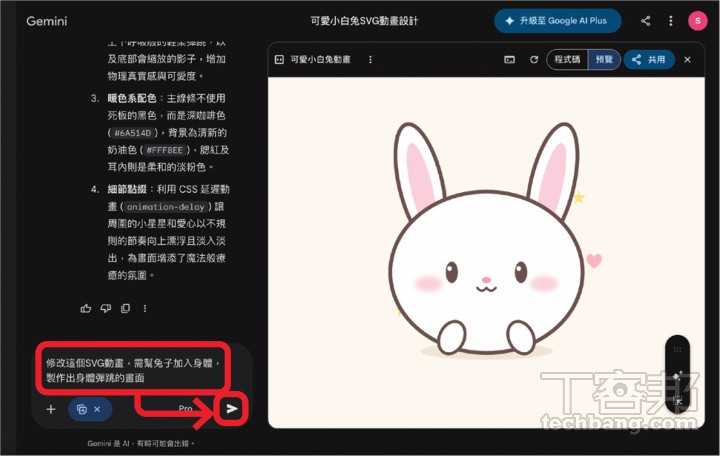Open the share conversation icon in header

click(646, 21)
